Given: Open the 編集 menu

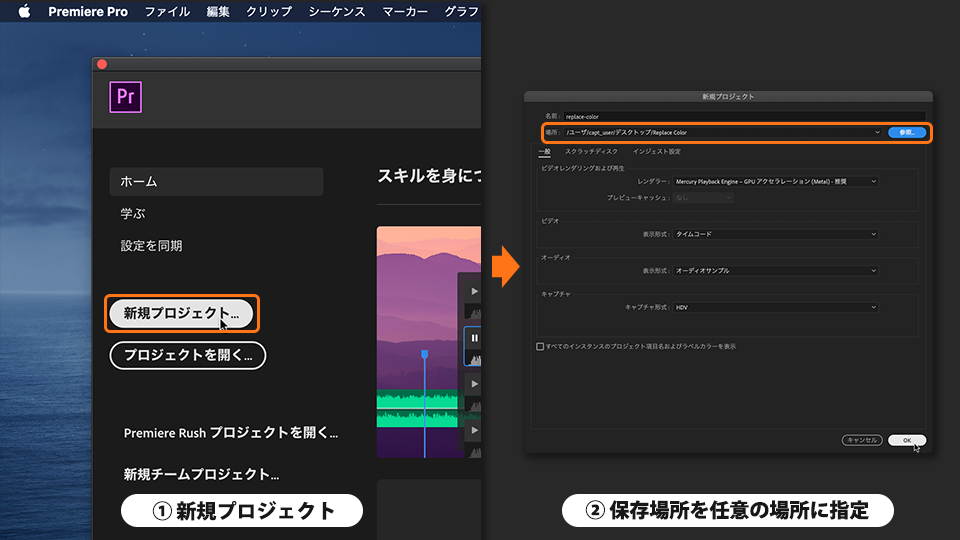Looking at the screenshot, I should 218,12.
